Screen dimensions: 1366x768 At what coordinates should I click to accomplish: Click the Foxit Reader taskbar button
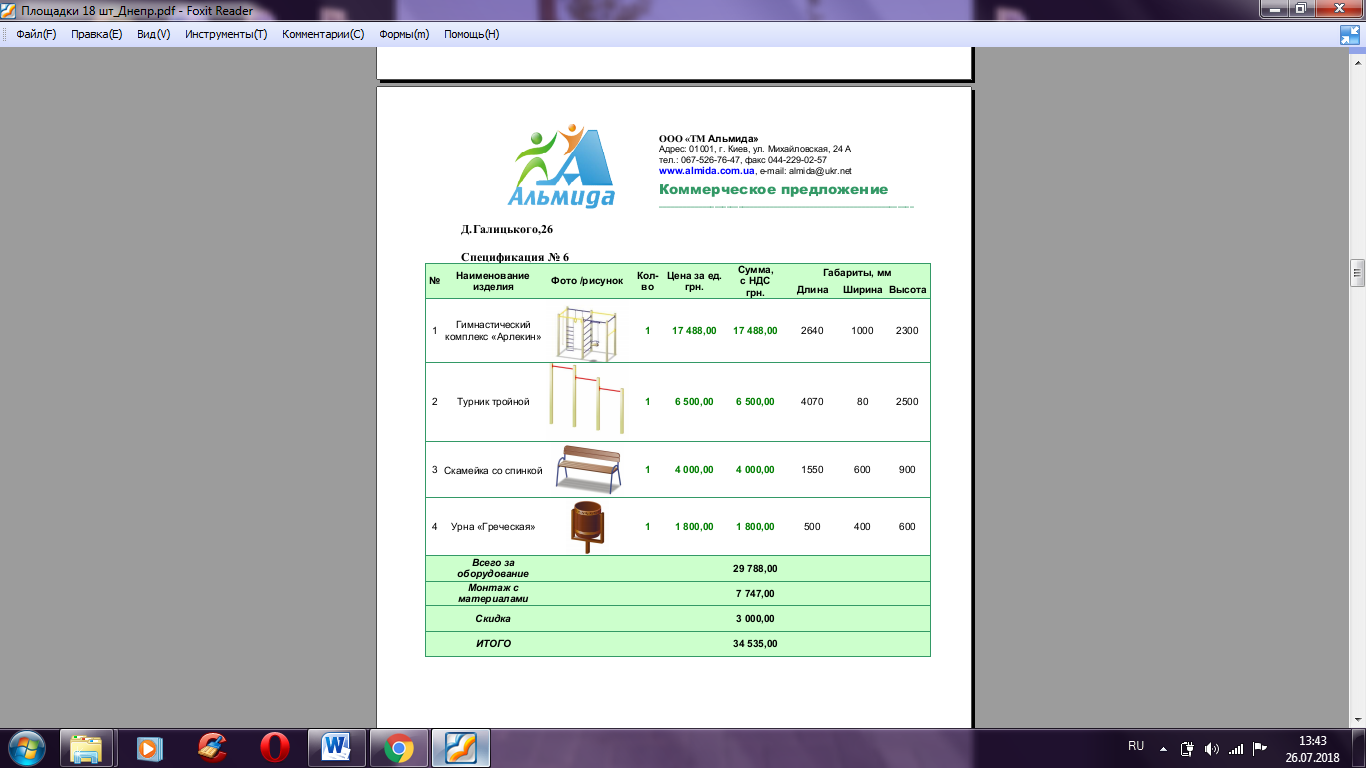pyautogui.click(x=460, y=747)
